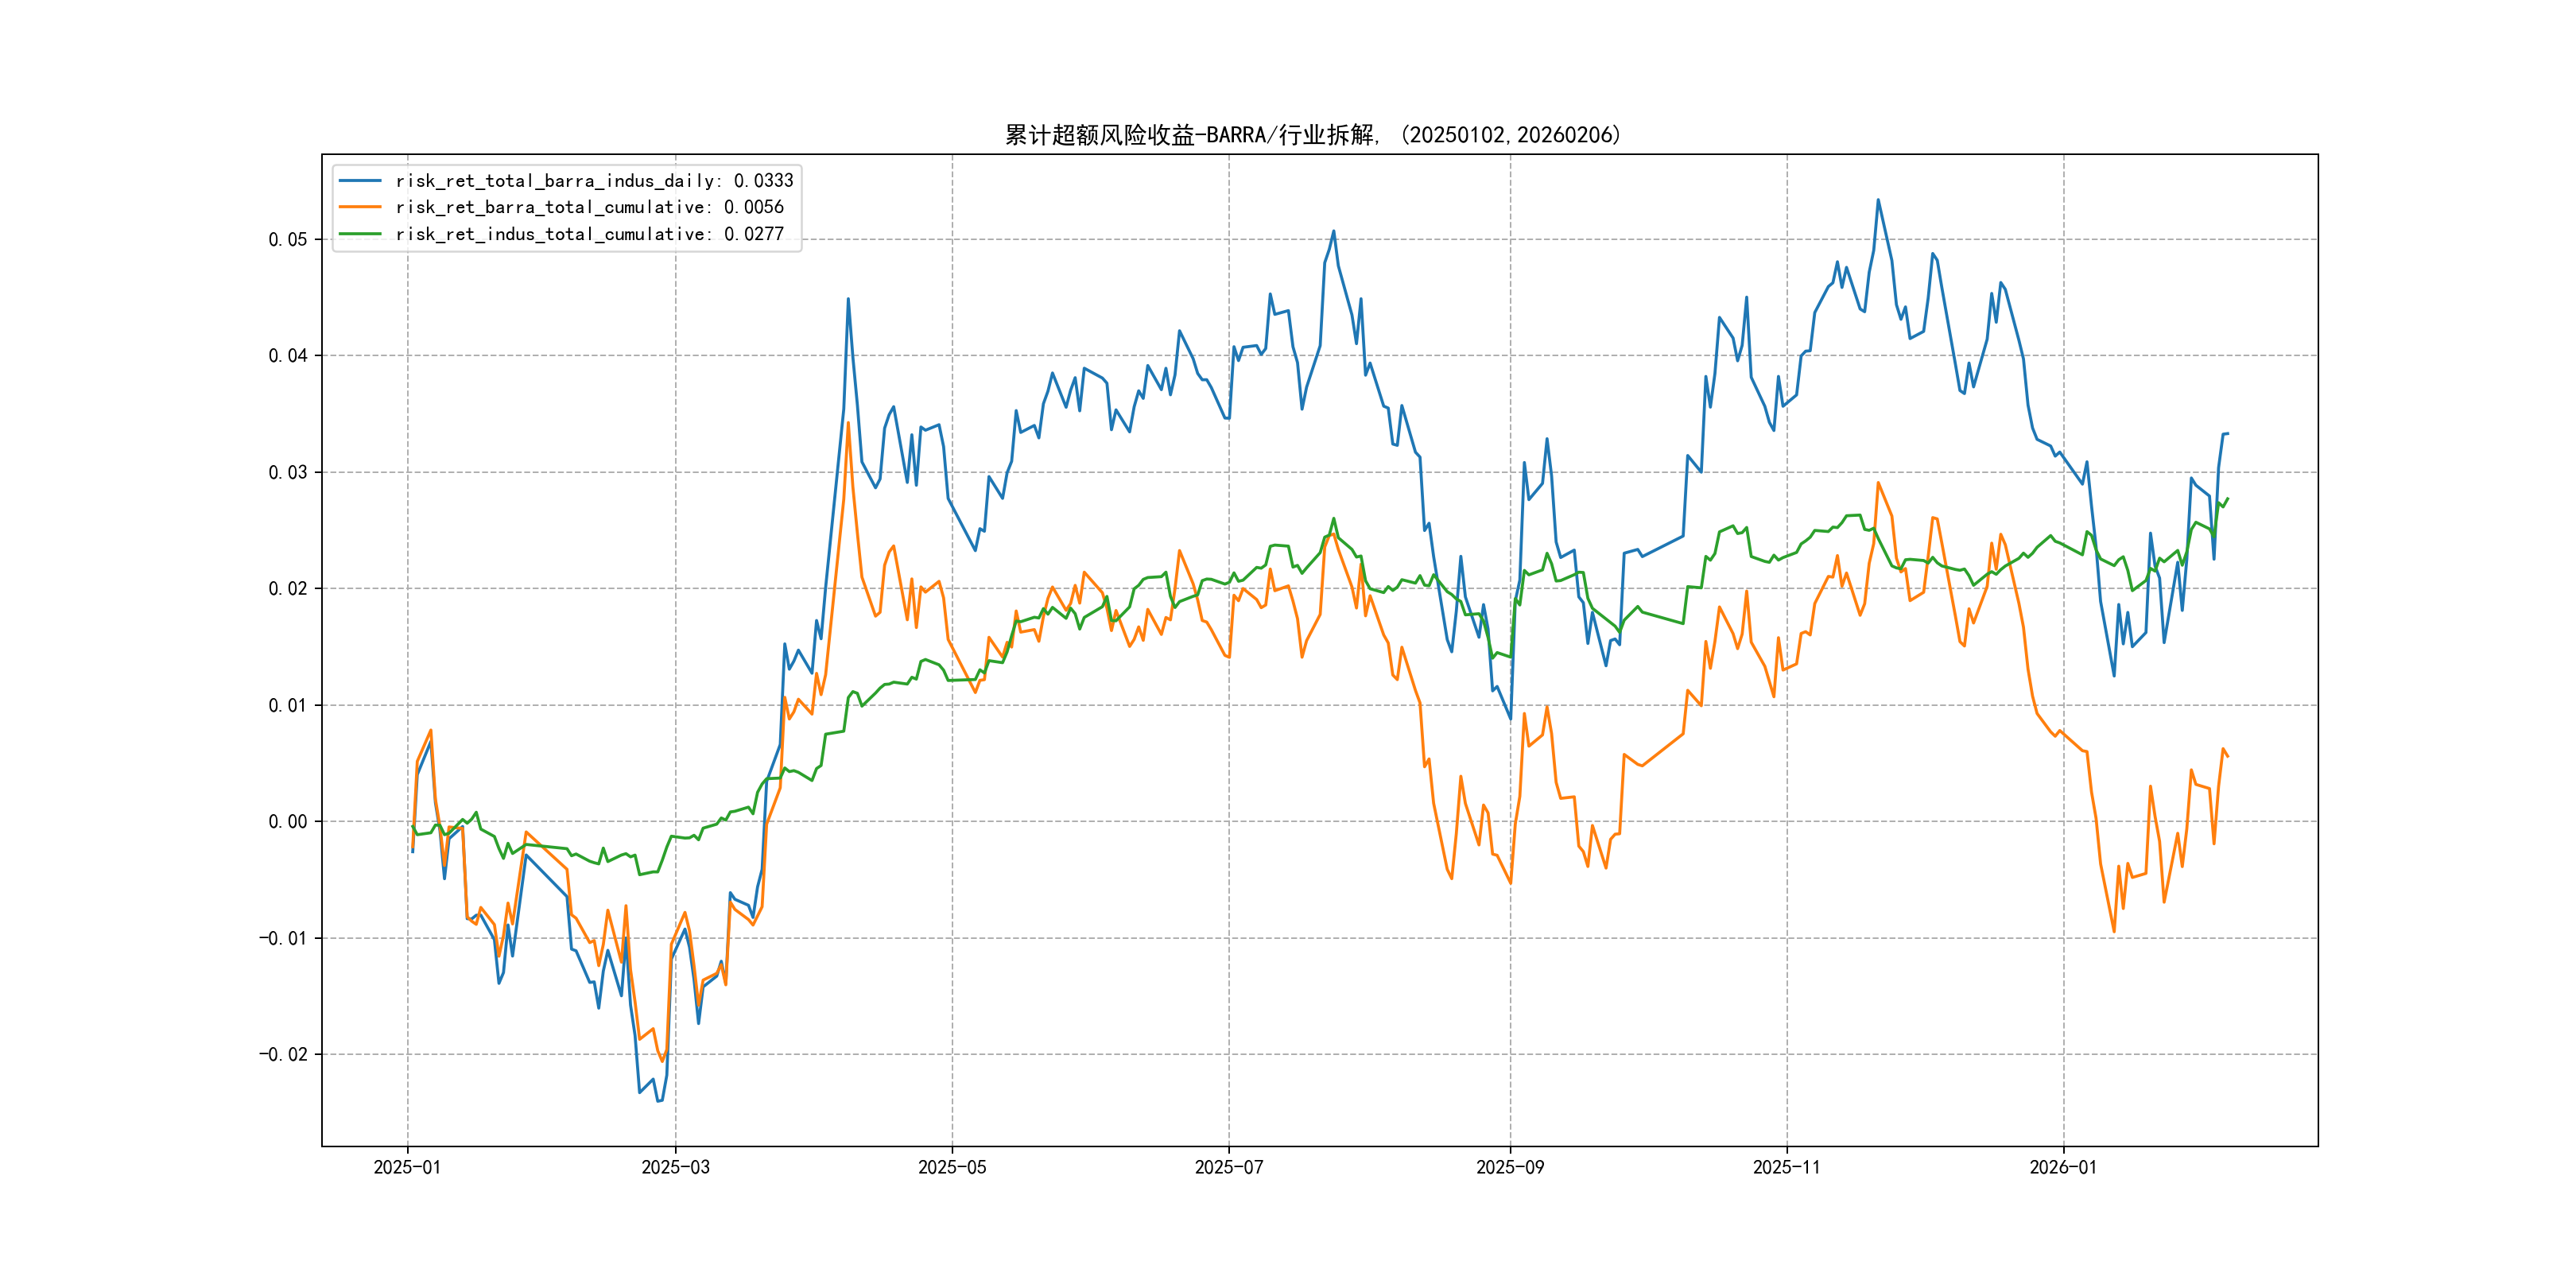The height and width of the screenshot is (1288, 2576).
Task: Click the 2025-05 x-axis label
Action: pyautogui.click(x=952, y=1167)
